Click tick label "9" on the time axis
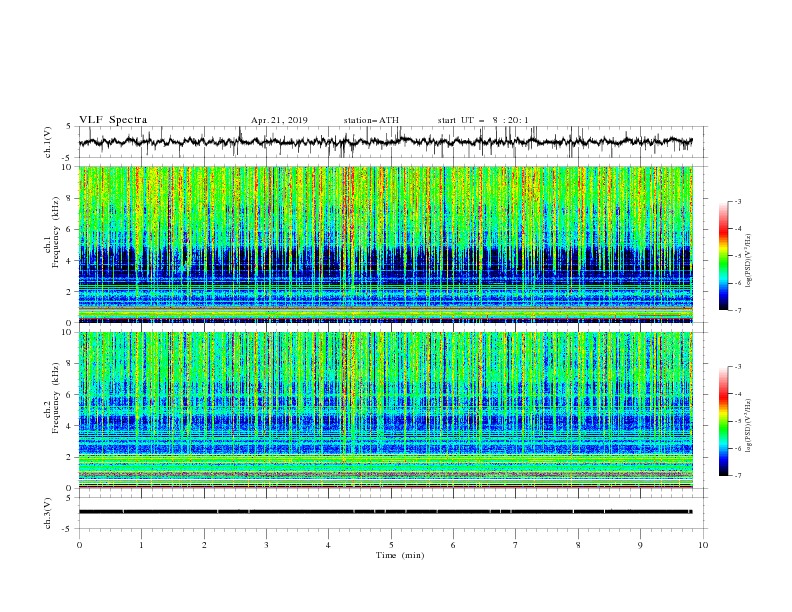This screenshot has height=612, width=792. click(640, 545)
